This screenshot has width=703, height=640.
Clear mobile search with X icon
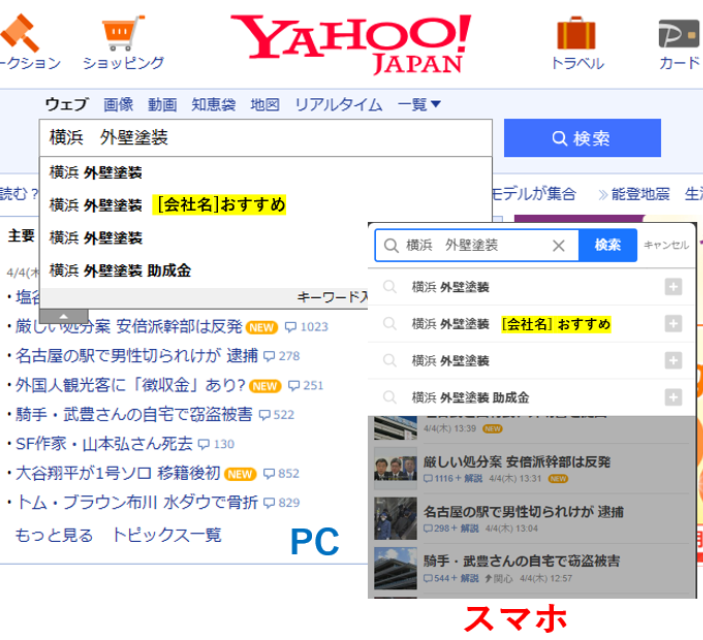click(x=559, y=245)
